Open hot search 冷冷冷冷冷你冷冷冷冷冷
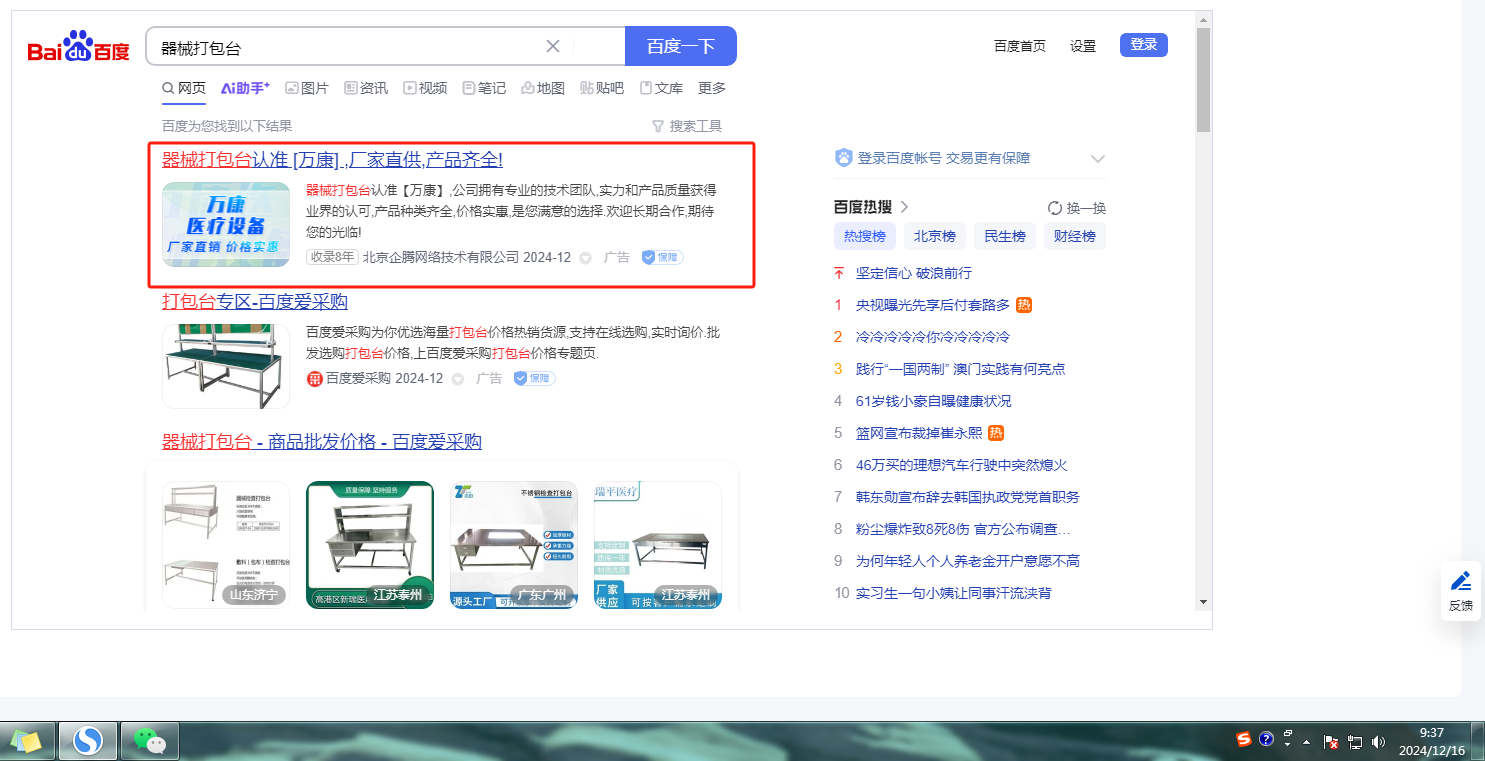The width and height of the screenshot is (1485, 761). pyautogui.click(x=933, y=337)
